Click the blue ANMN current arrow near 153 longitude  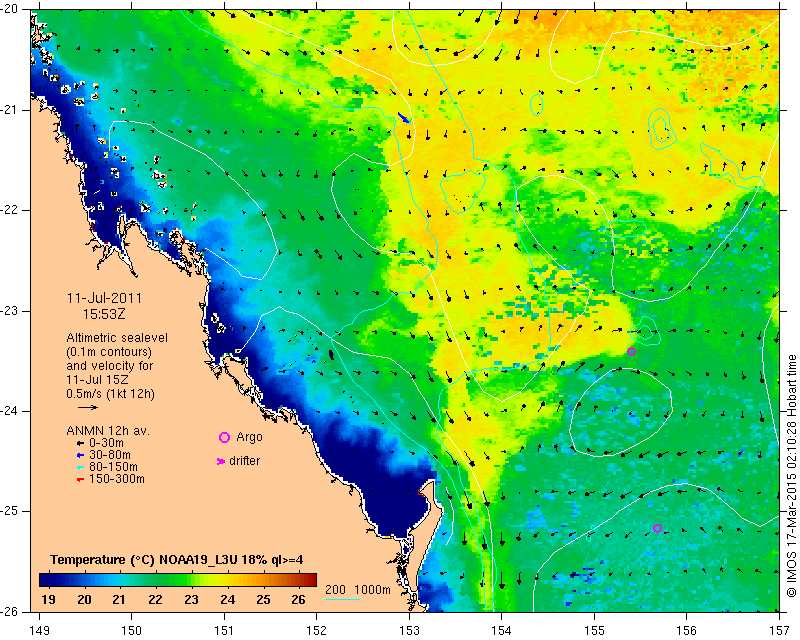pos(404,118)
